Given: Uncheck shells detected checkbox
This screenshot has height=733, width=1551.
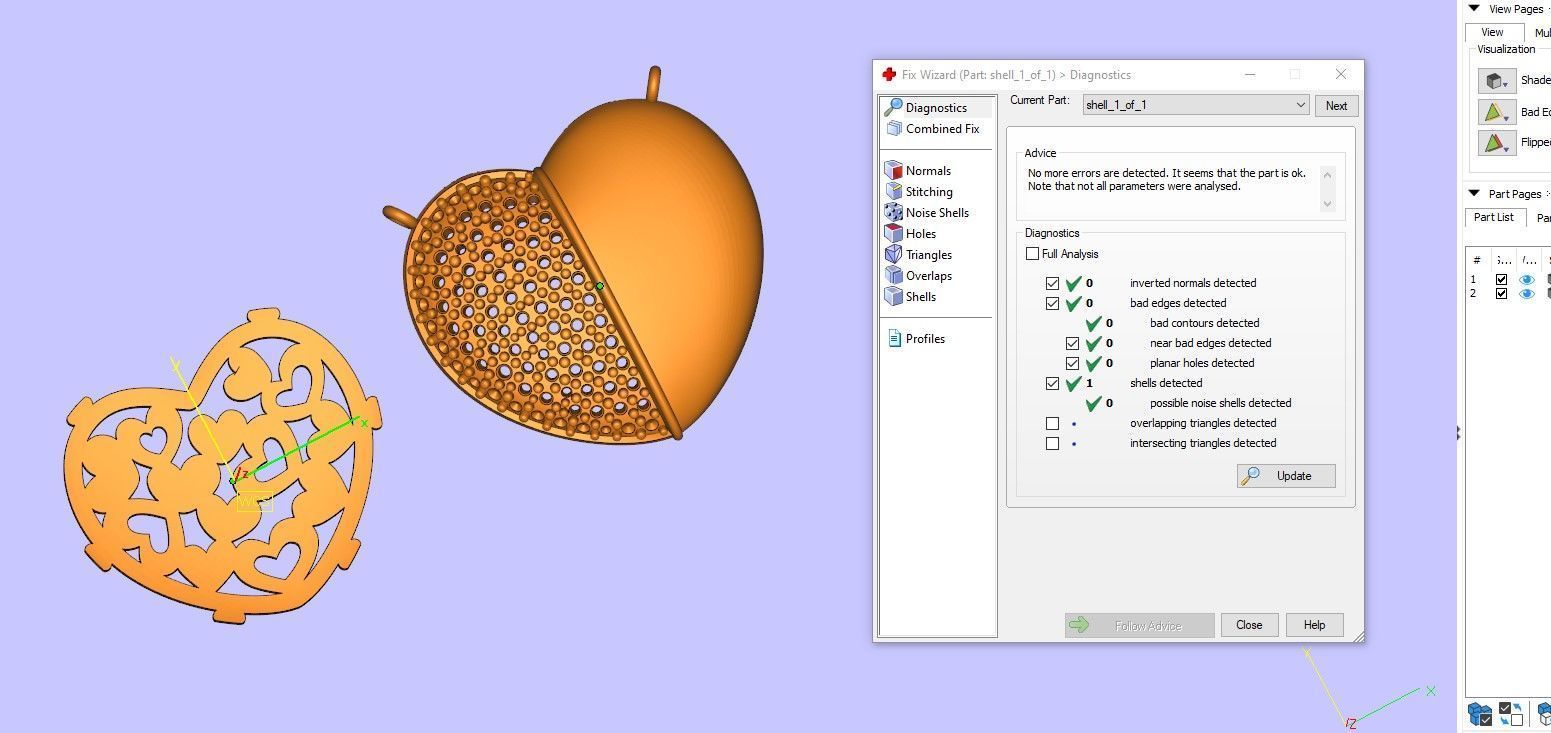Looking at the screenshot, I should click(x=1052, y=383).
